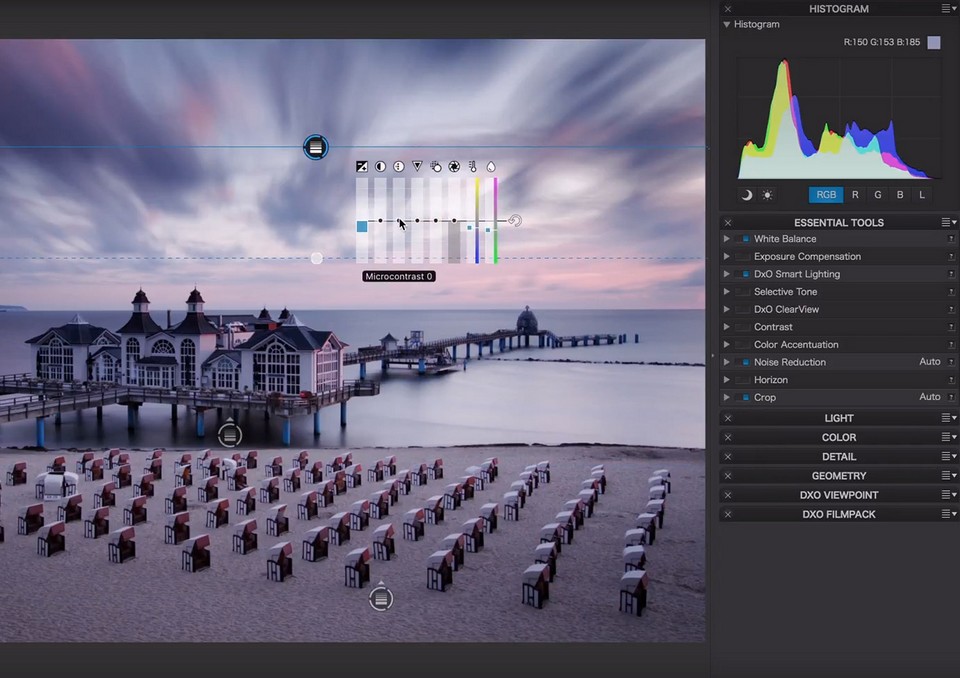
Task: Show the red channel with R button
Action: pyautogui.click(x=855, y=195)
